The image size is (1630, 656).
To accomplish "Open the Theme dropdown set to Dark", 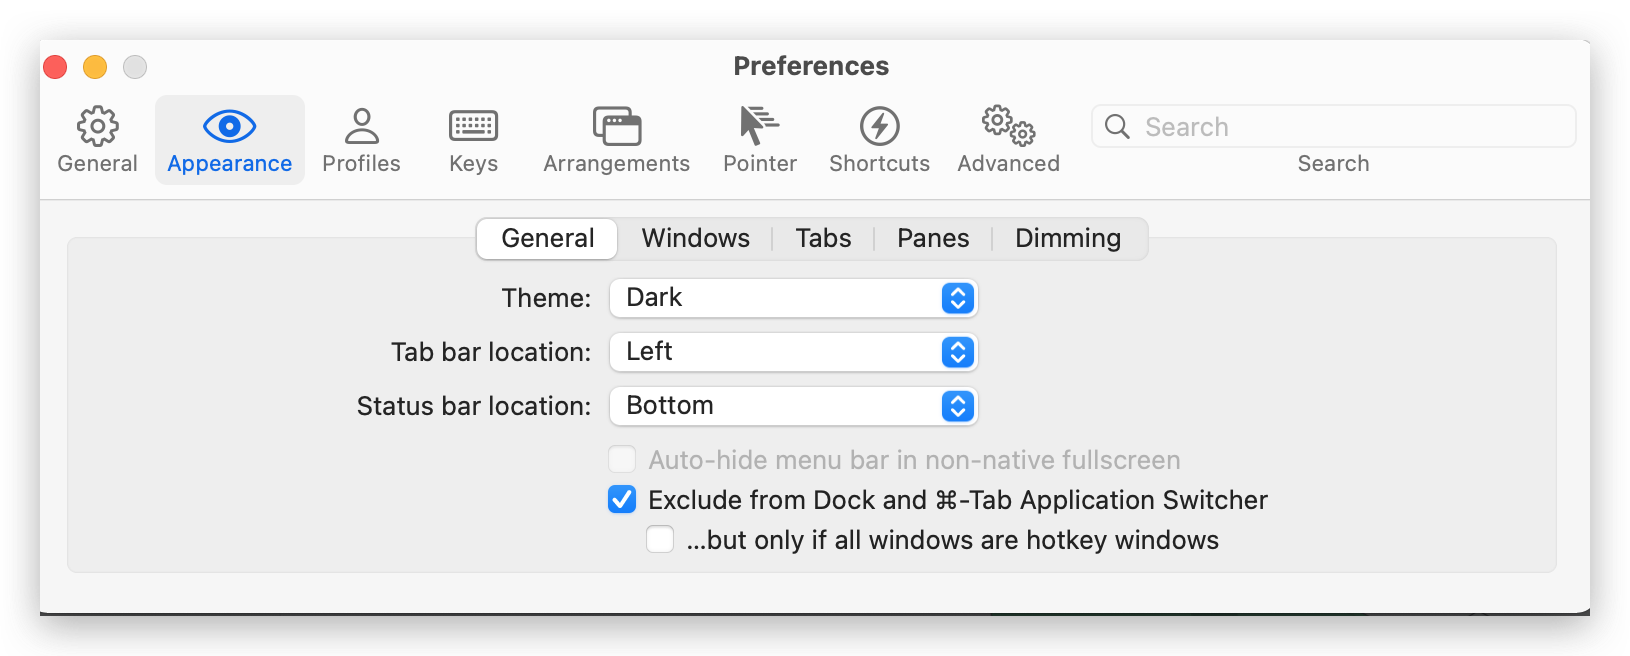I will pyautogui.click(x=793, y=298).
